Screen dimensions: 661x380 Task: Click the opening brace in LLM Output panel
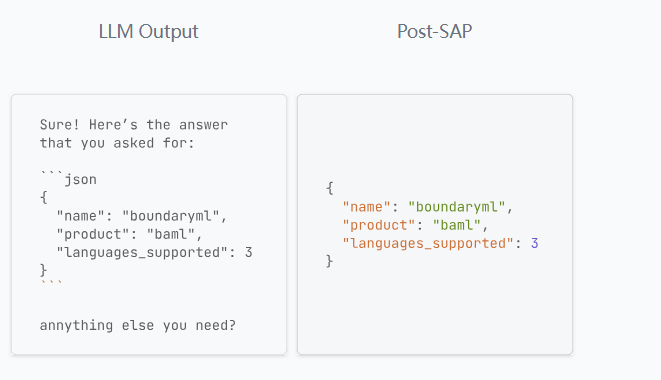[x=43, y=197]
